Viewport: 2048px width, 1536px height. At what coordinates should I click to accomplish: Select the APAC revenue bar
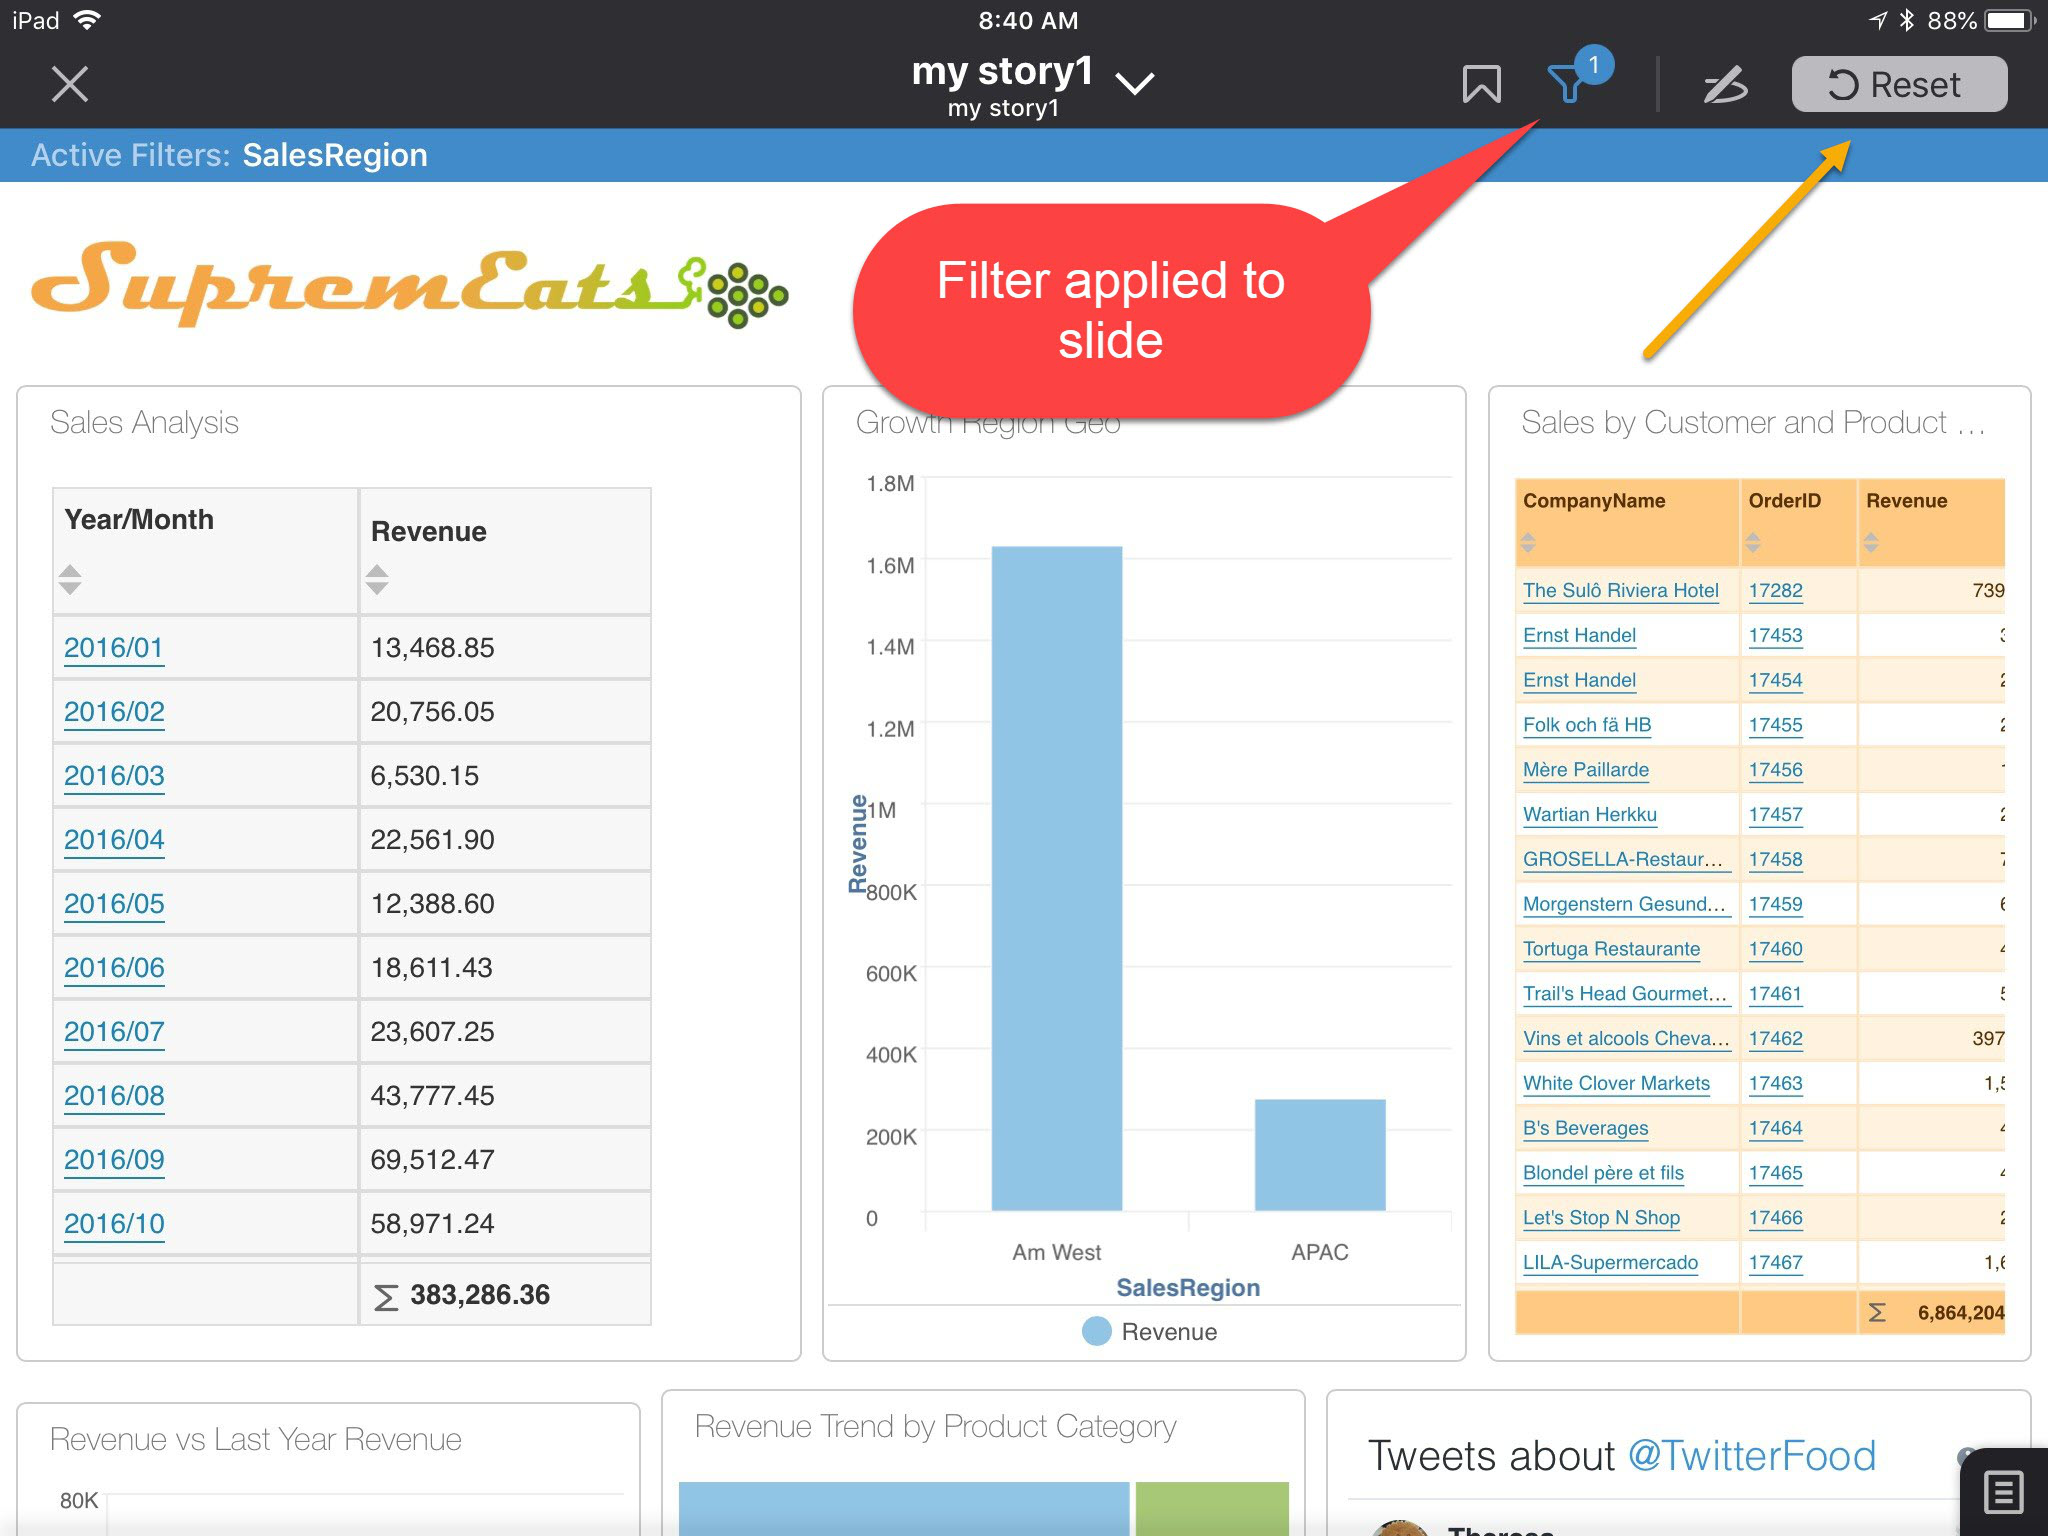[x=1319, y=1154]
